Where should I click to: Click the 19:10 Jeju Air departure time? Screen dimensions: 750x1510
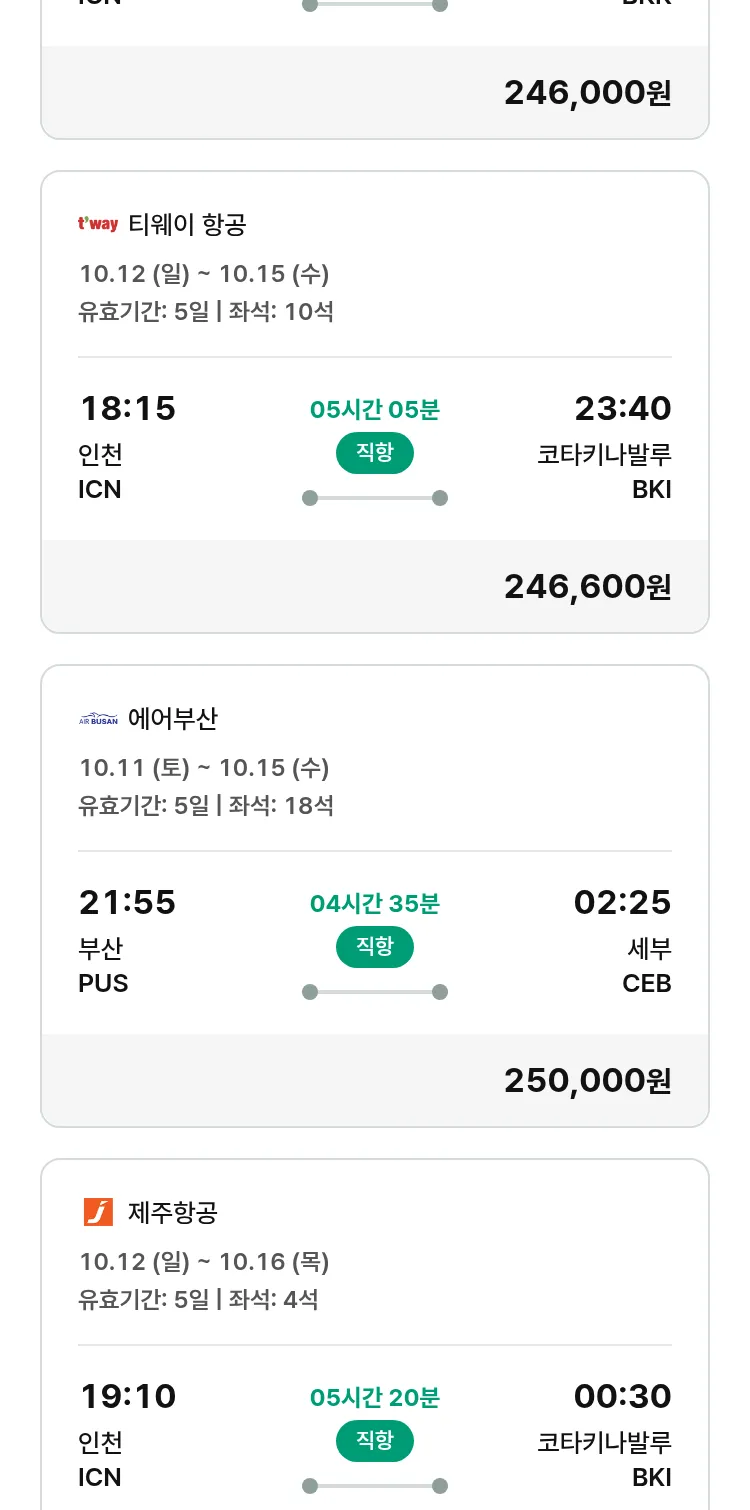(x=127, y=1397)
